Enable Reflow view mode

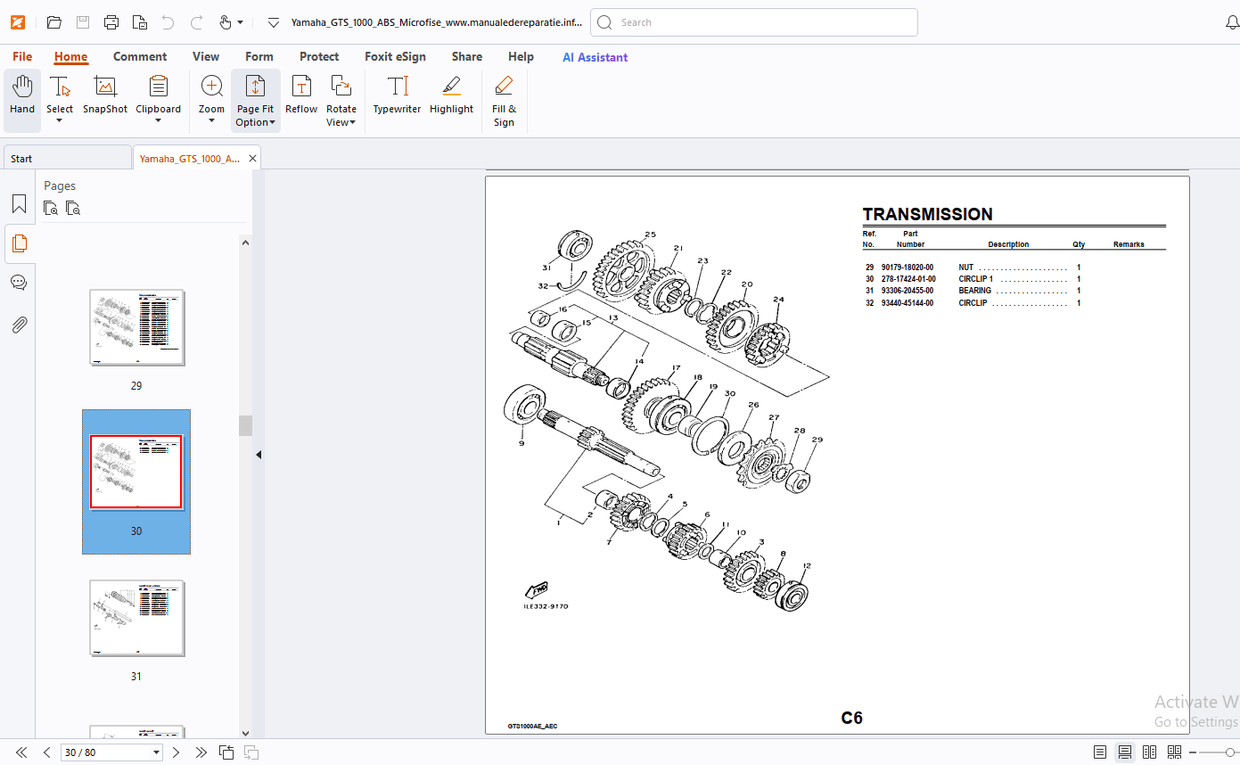301,97
